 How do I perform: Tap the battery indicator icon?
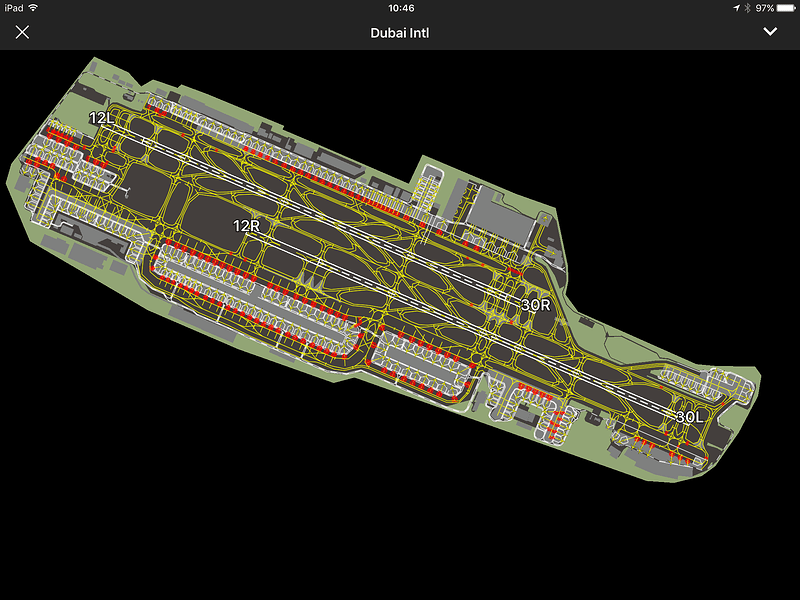pos(786,8)
